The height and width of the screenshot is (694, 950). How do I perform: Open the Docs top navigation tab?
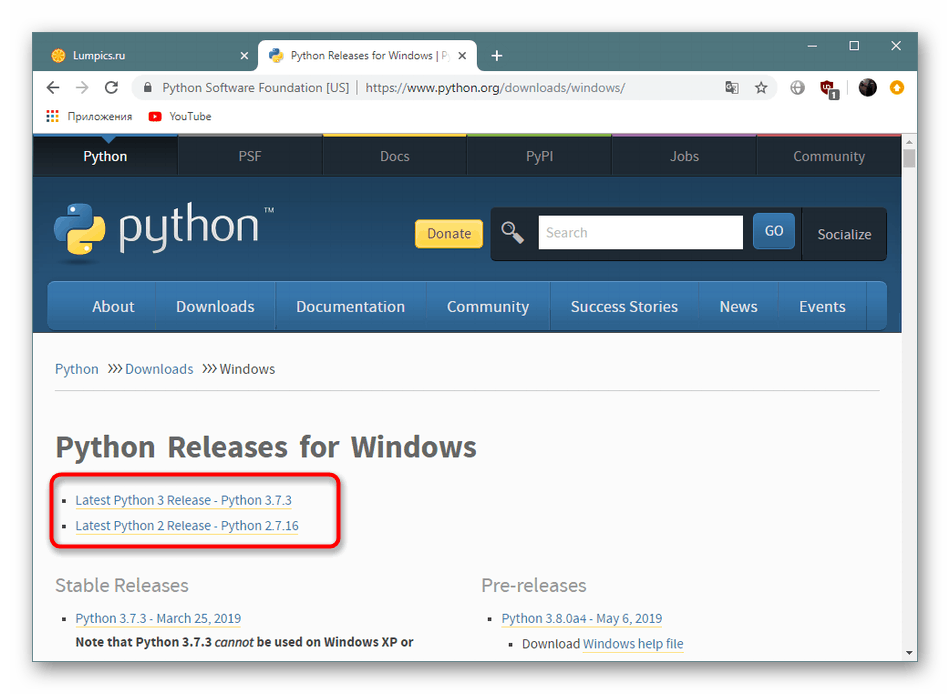(394, 156)
